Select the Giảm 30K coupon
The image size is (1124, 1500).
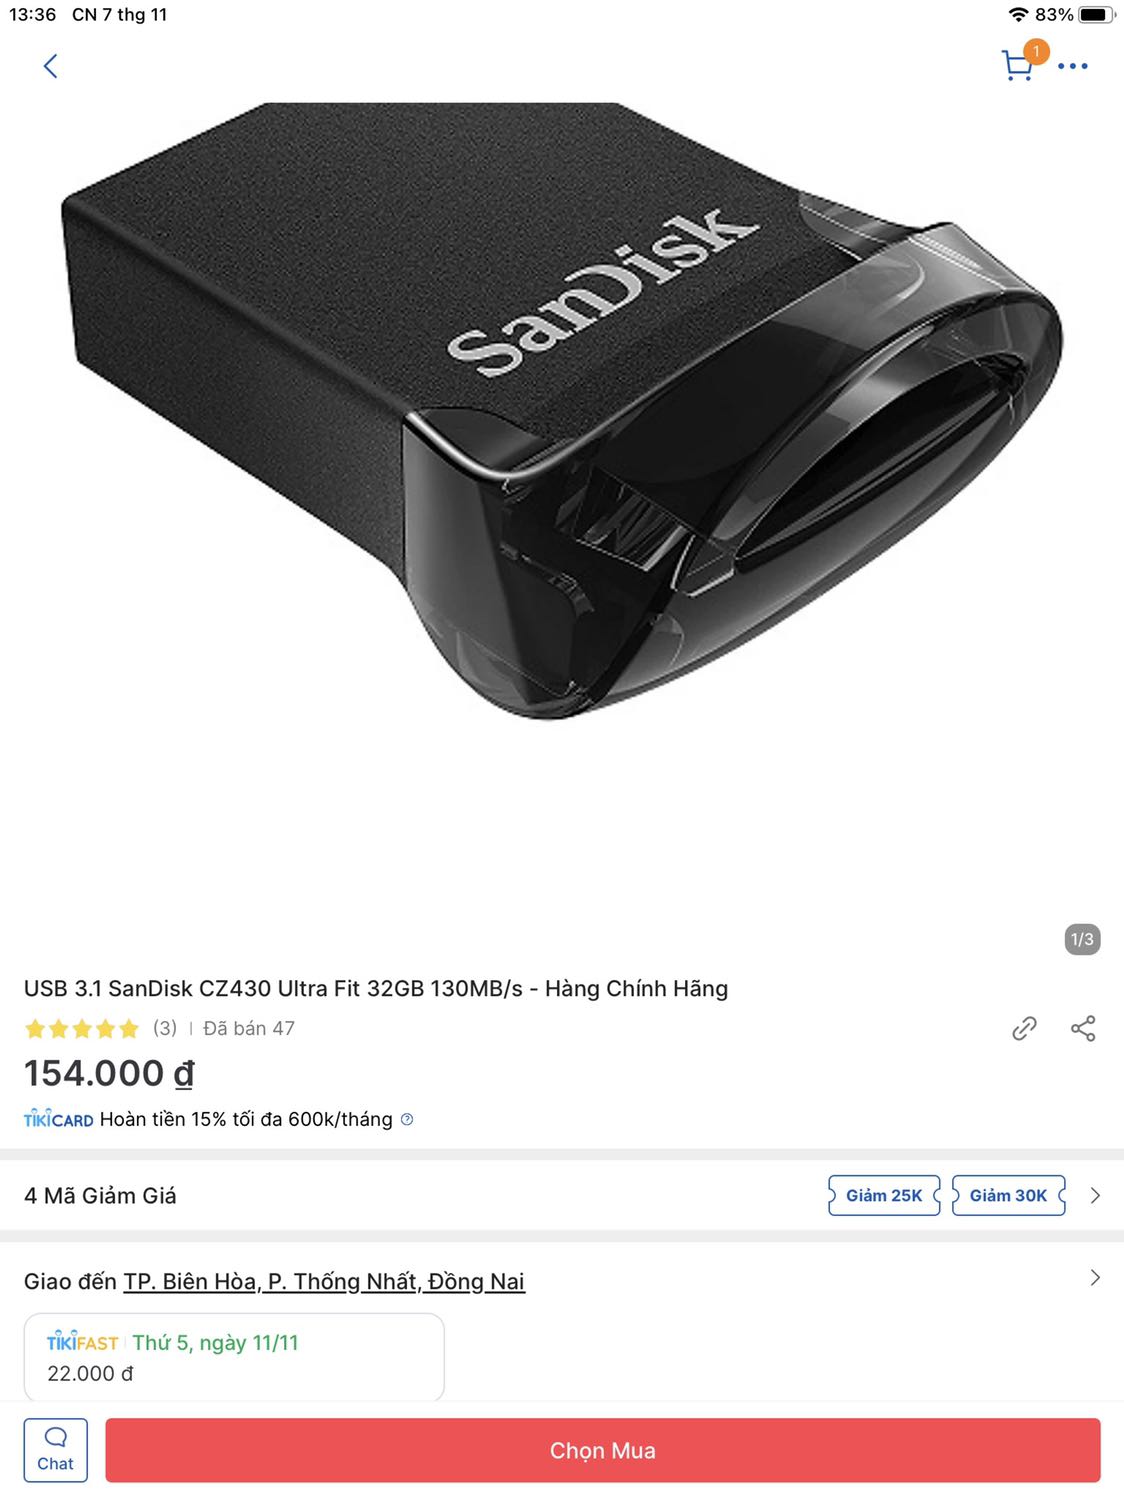[1008, 1195]
